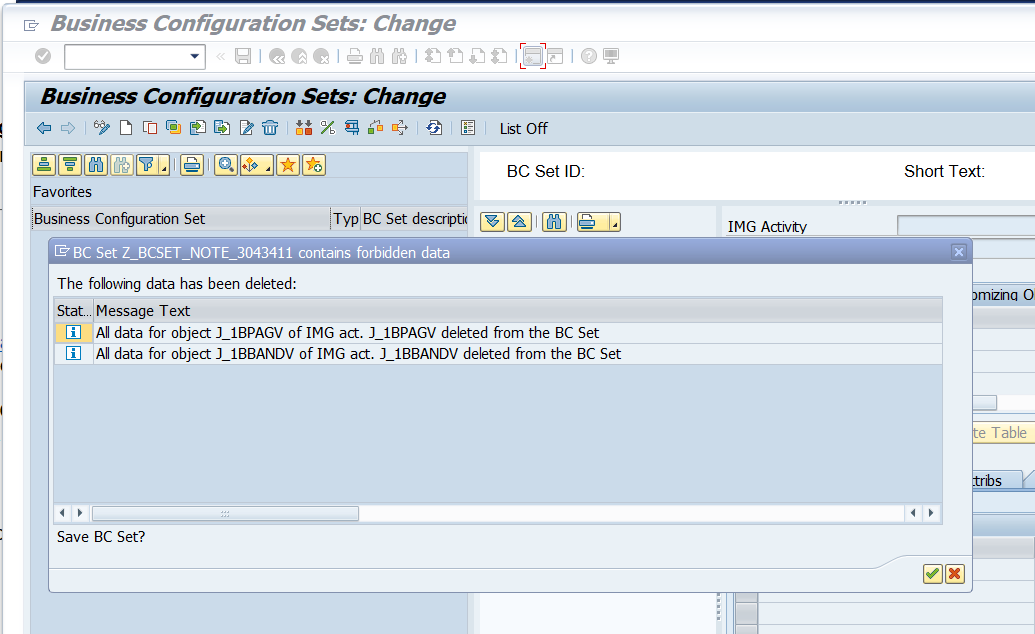1035x634 pixels.
Task: Click the standard toolbar Find binoculars icon
Action: point(377,56)
